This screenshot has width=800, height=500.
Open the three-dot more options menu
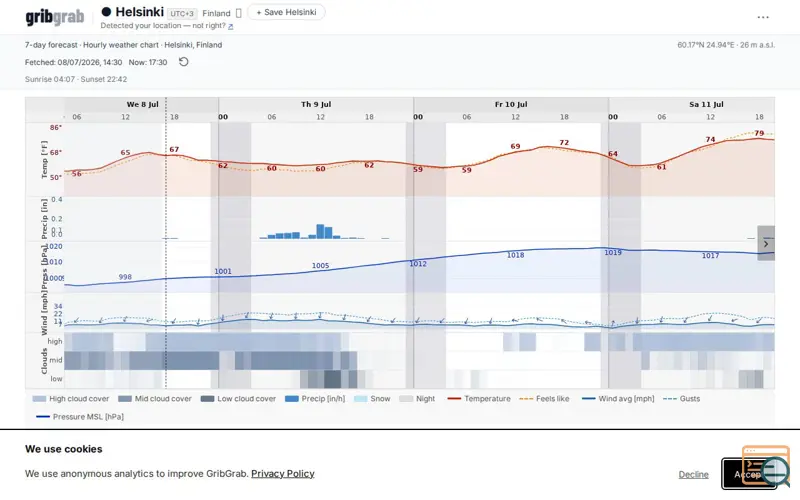point(763,17)
